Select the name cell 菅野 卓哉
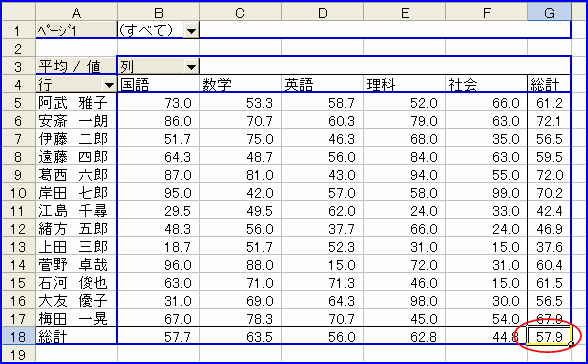The width and height of the screenshot is (588, 364). (76, 265)
